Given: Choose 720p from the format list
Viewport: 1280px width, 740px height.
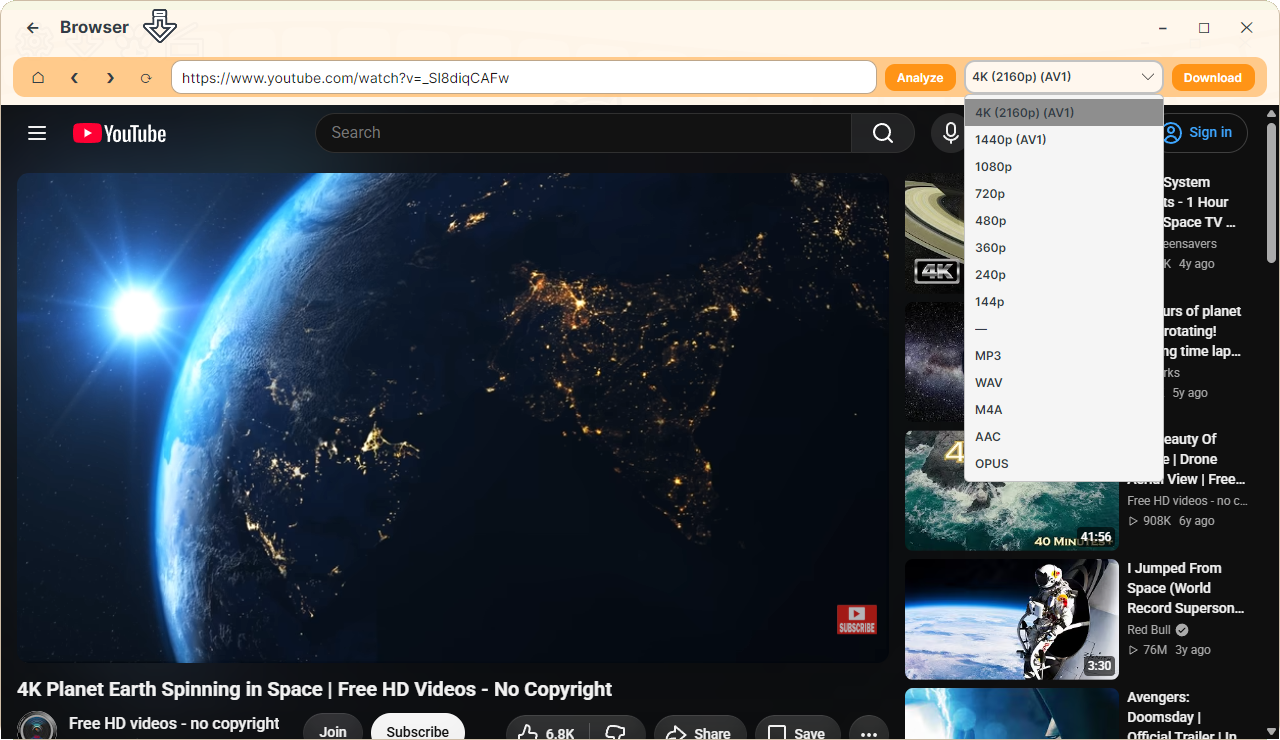Looking at the screenshot, I should click(1064, 193).
